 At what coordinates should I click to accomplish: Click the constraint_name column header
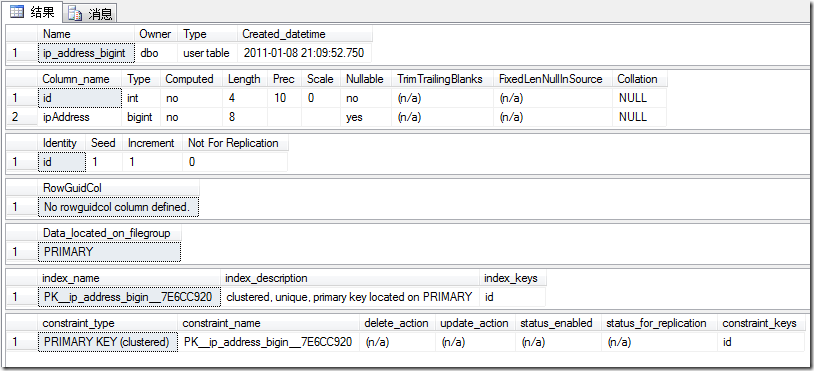pyautogui.click(x=268, y=324)
